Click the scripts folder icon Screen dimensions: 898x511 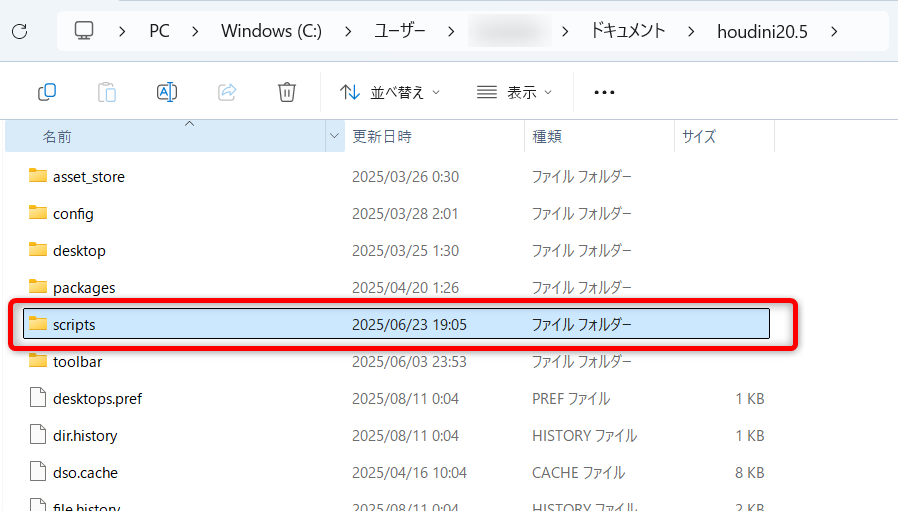click(x=38, y=324)
